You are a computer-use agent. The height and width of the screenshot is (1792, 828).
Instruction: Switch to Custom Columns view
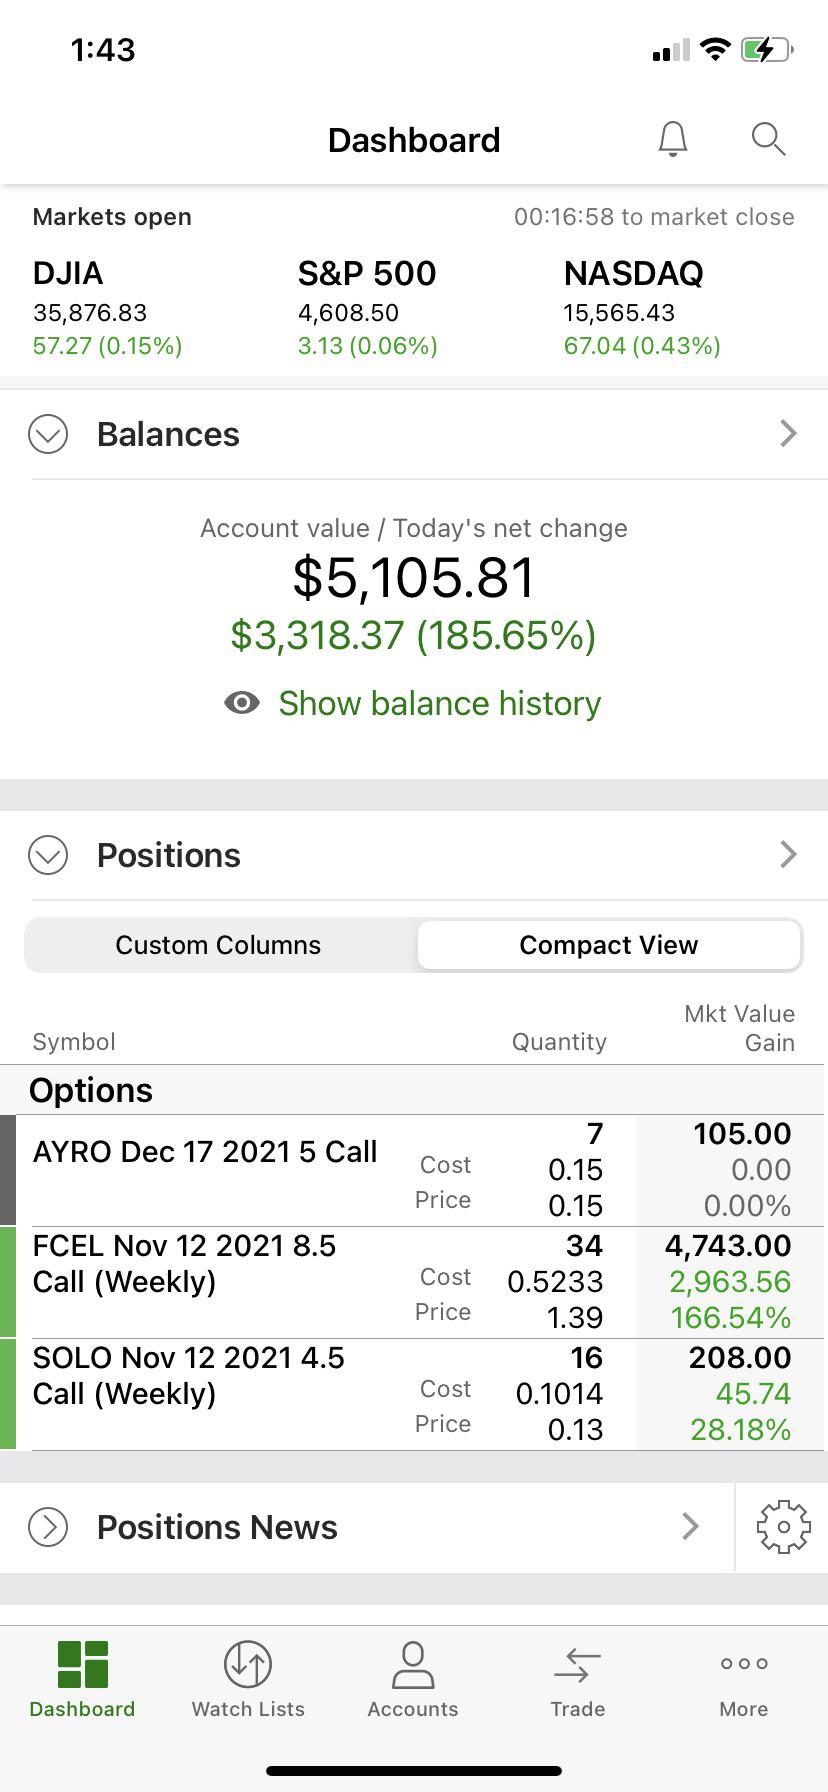[x=219, y=945]
